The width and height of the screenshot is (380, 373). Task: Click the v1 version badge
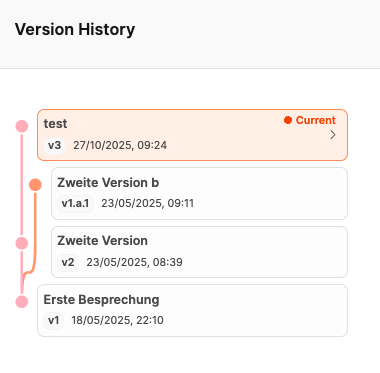(54, 320)
